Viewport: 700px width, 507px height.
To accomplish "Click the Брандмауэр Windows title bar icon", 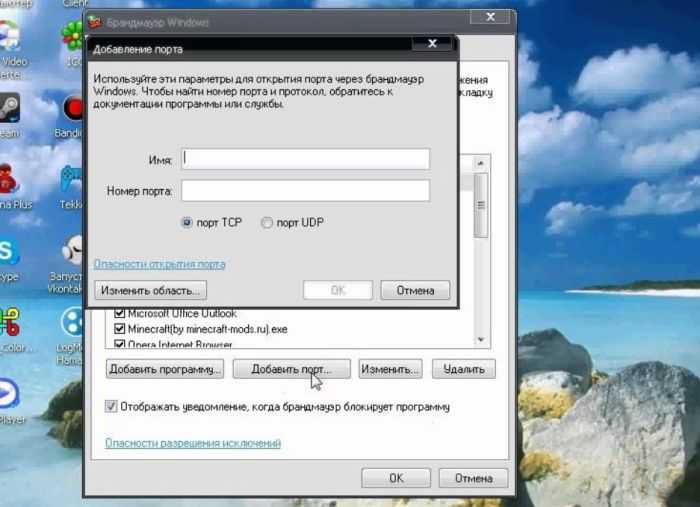I will [x=94, y=22].
